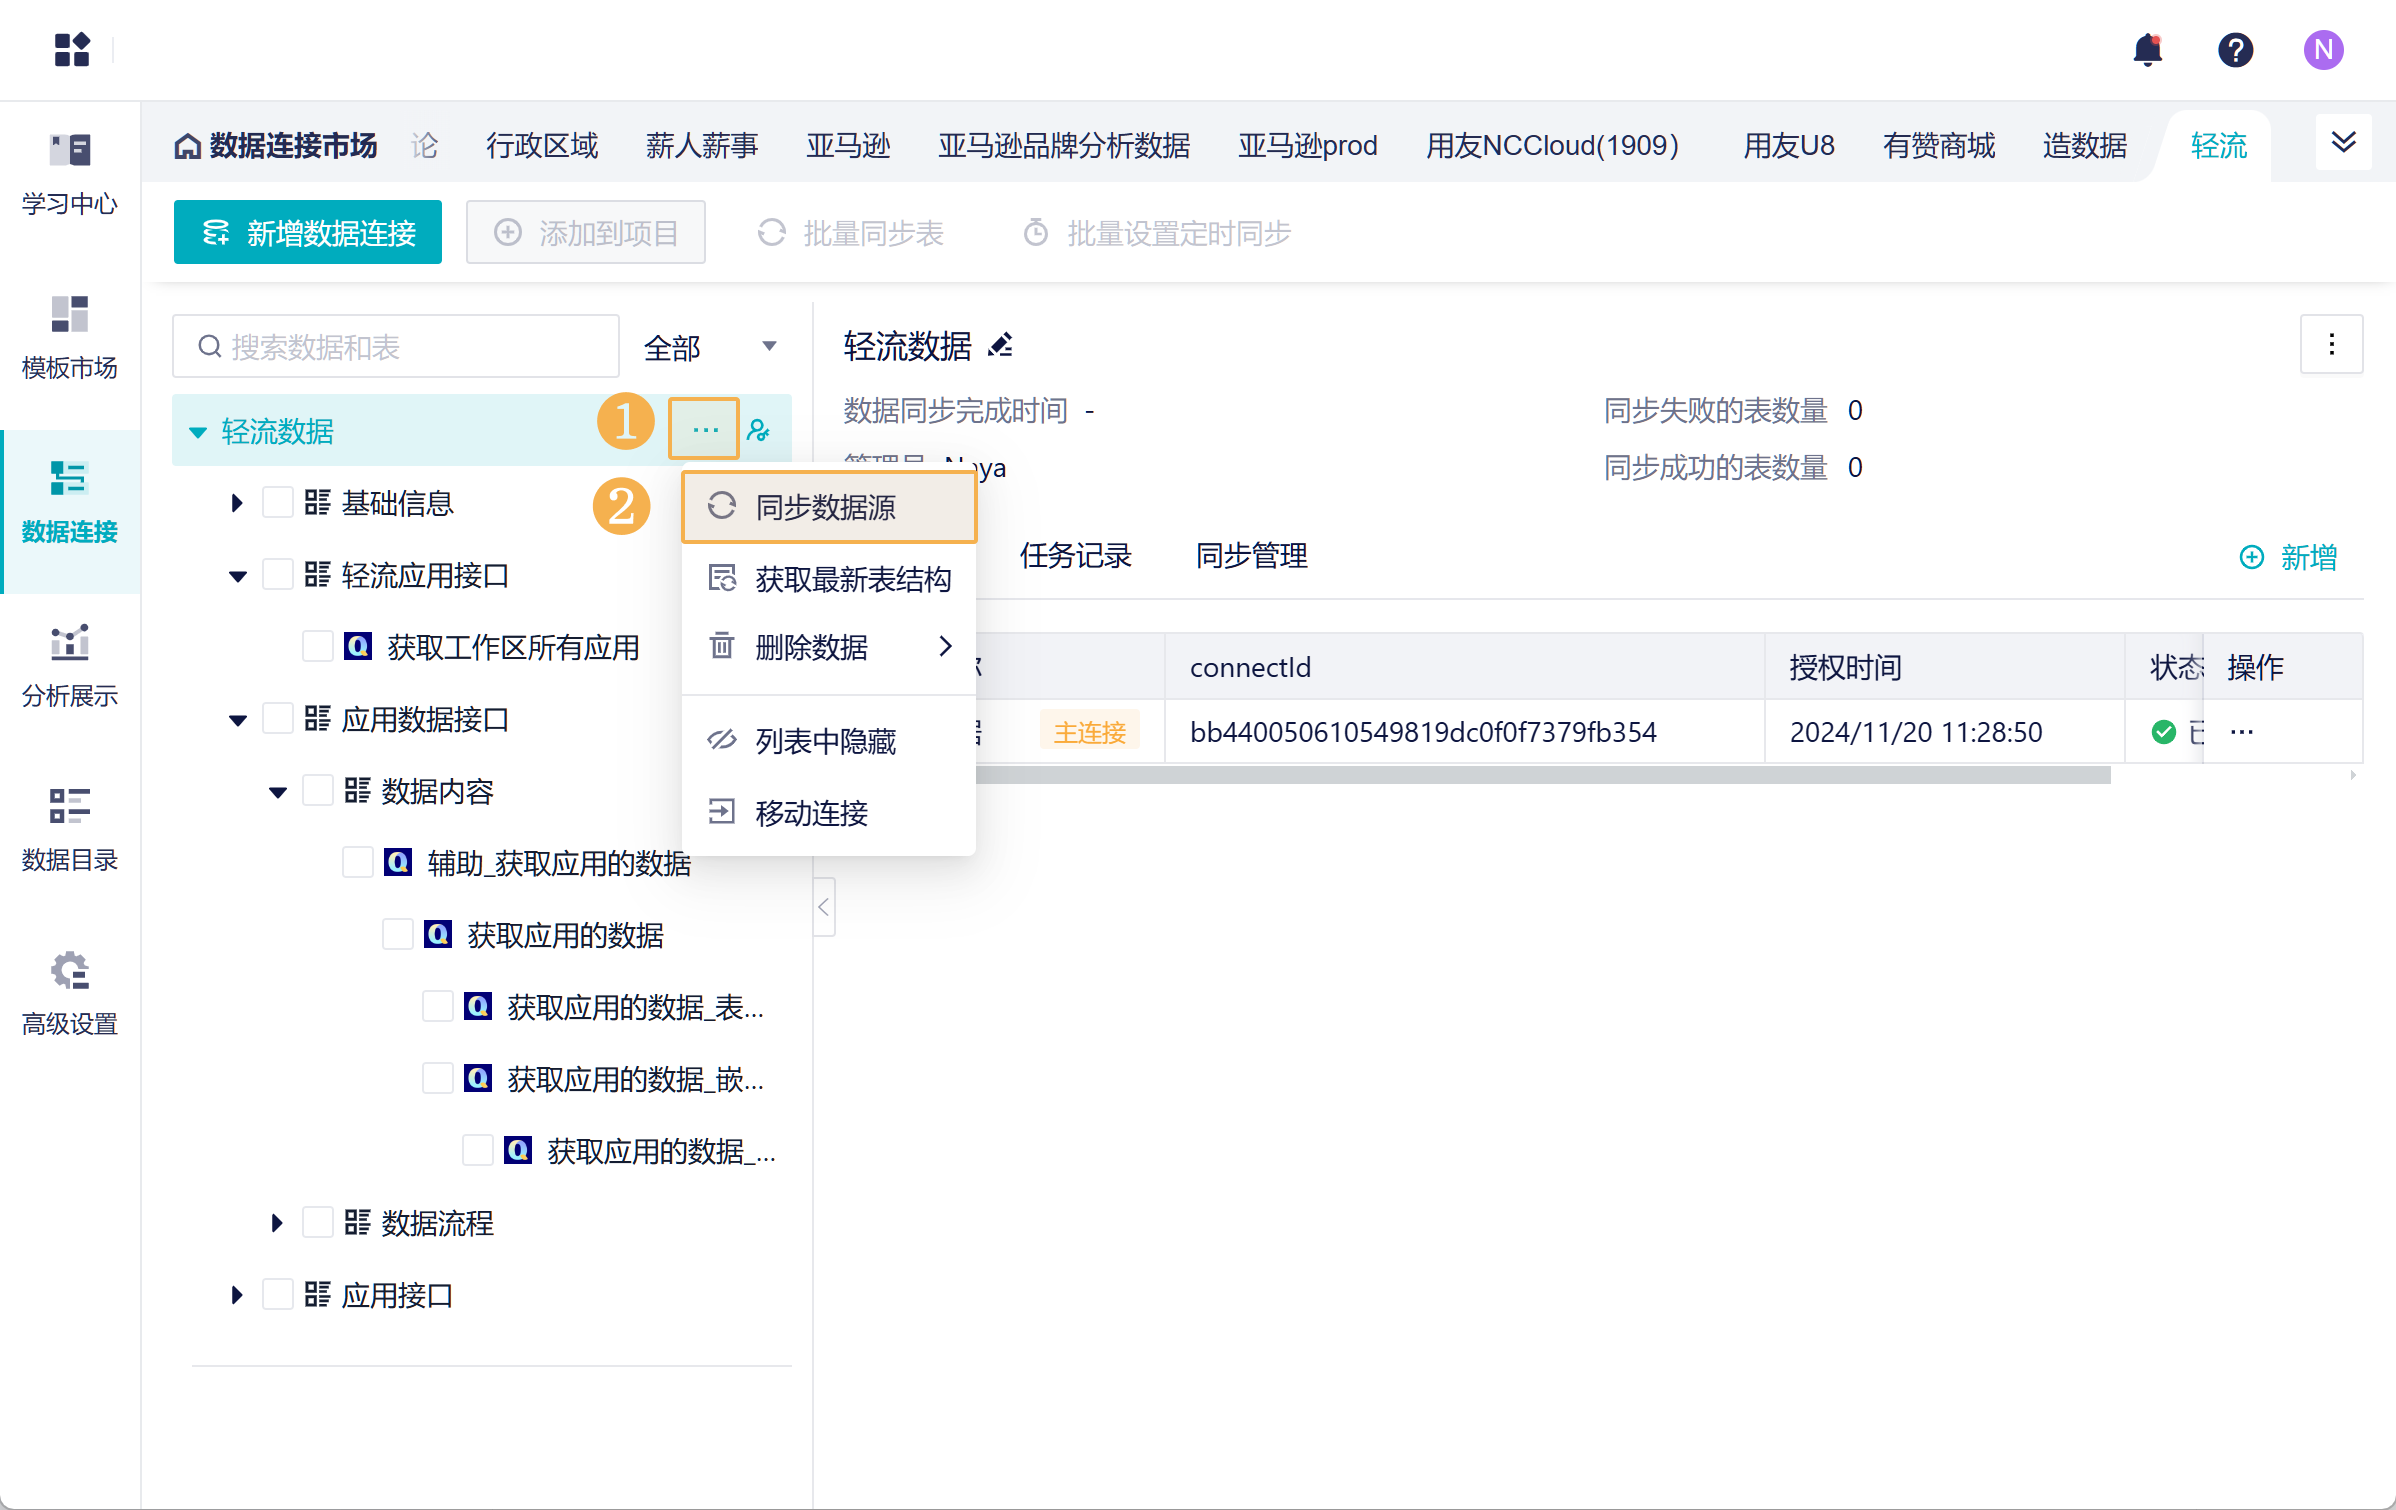Image resolution: width=2396 pixels, height=1510 pixels.
Task: Open the notifications bell
Action: pyautogui.click(x=2147, y=49)
